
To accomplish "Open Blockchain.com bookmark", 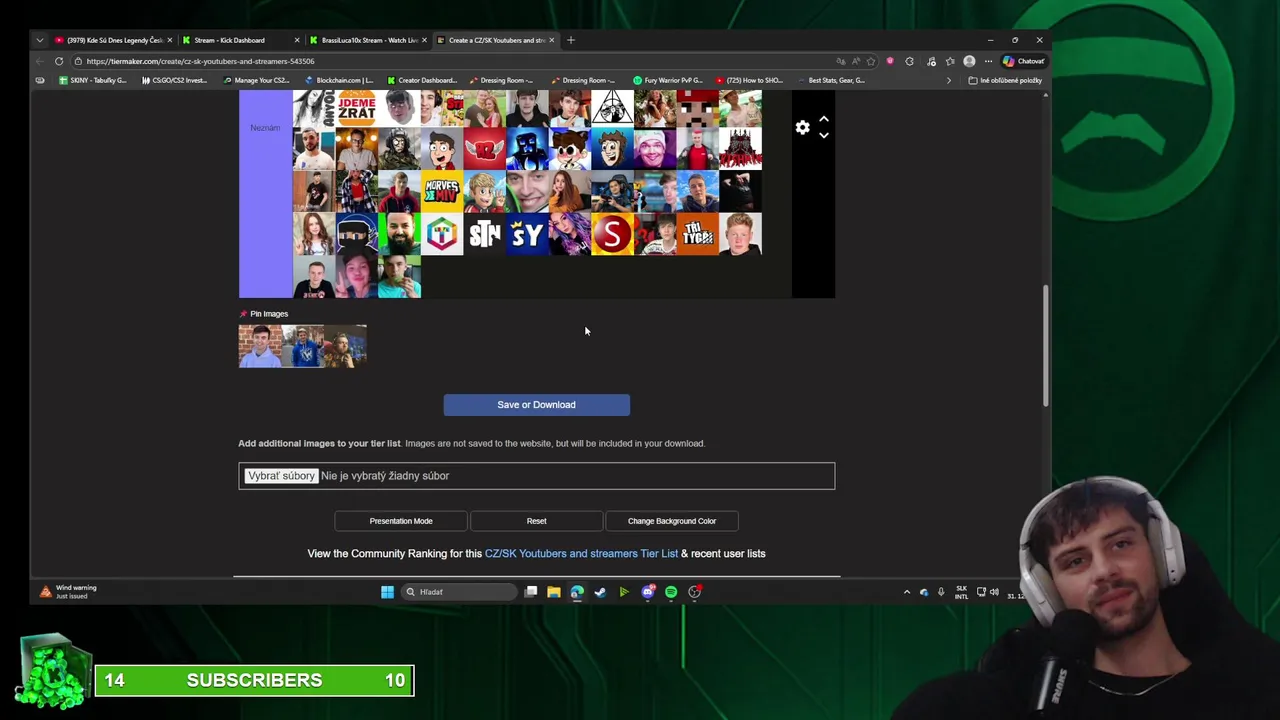I will [339, 80].
